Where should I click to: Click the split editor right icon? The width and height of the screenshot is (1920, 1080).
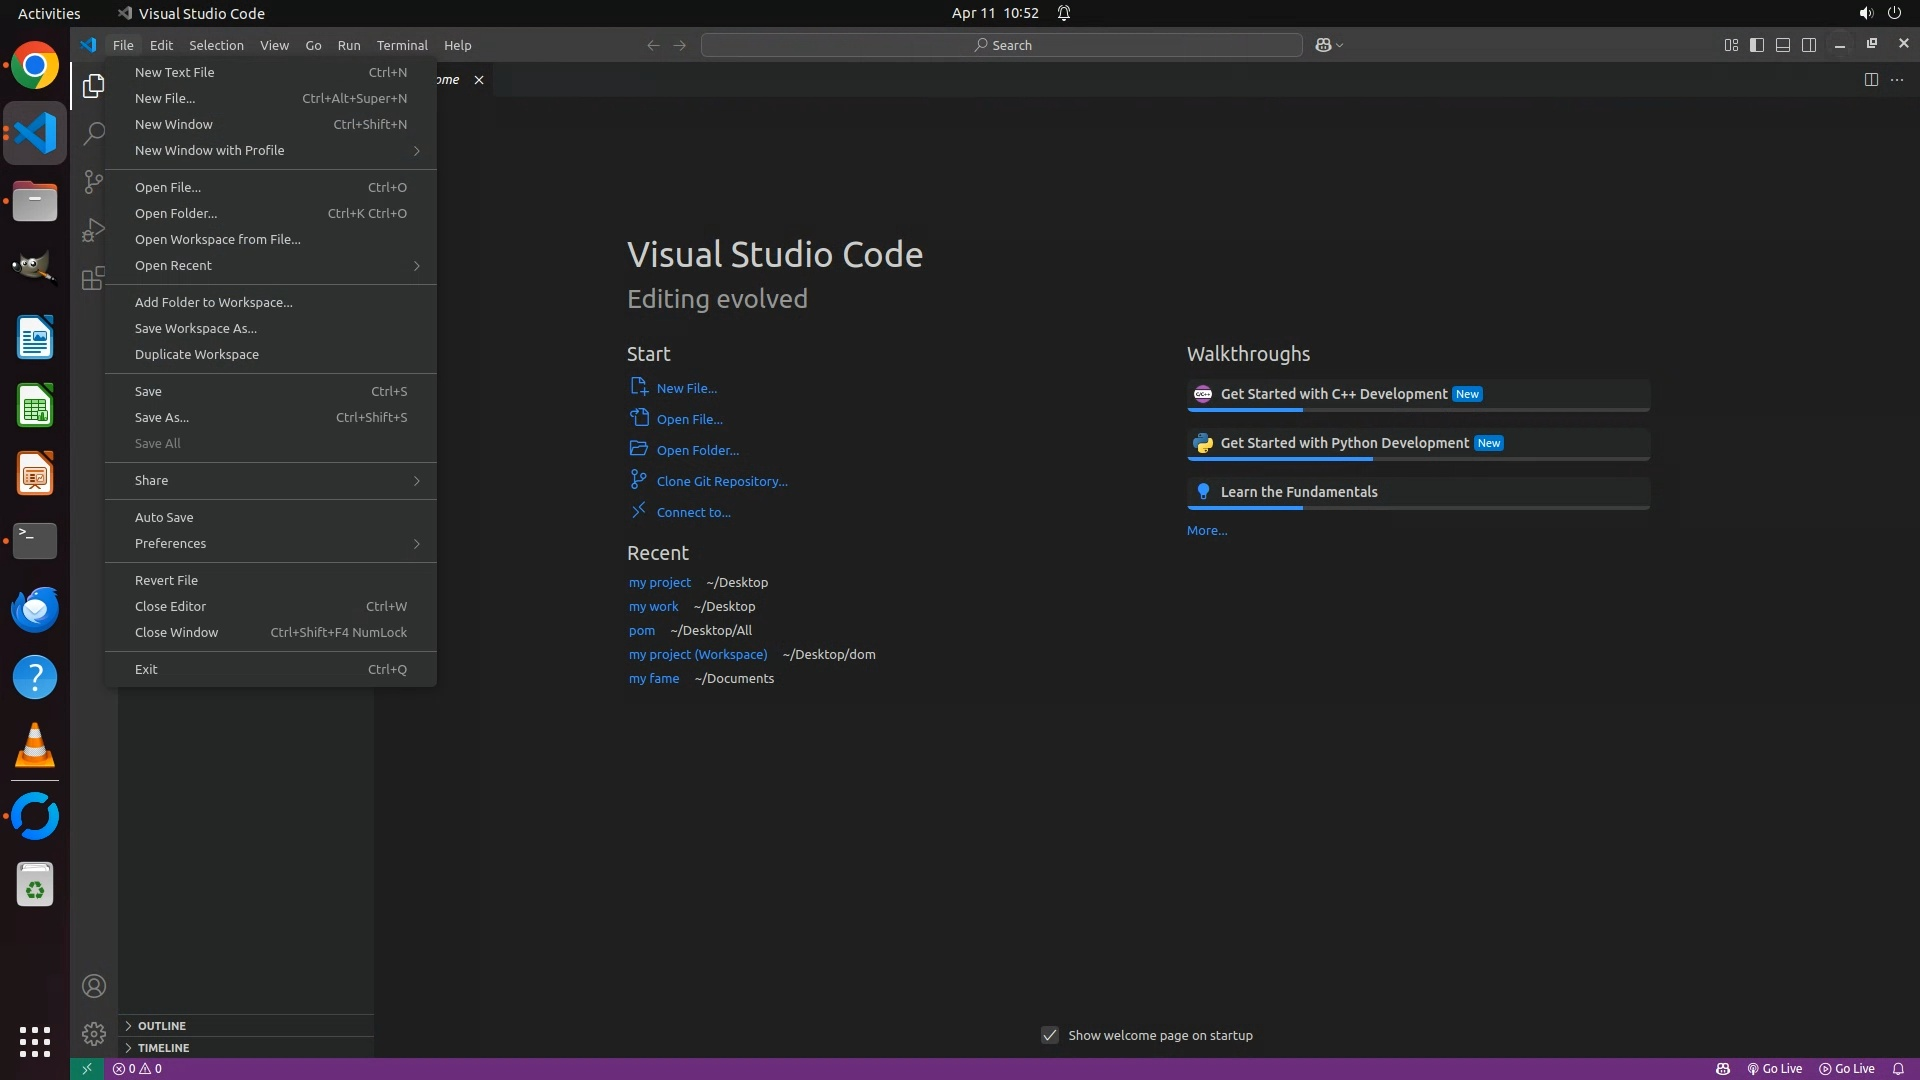point(1870,80)
